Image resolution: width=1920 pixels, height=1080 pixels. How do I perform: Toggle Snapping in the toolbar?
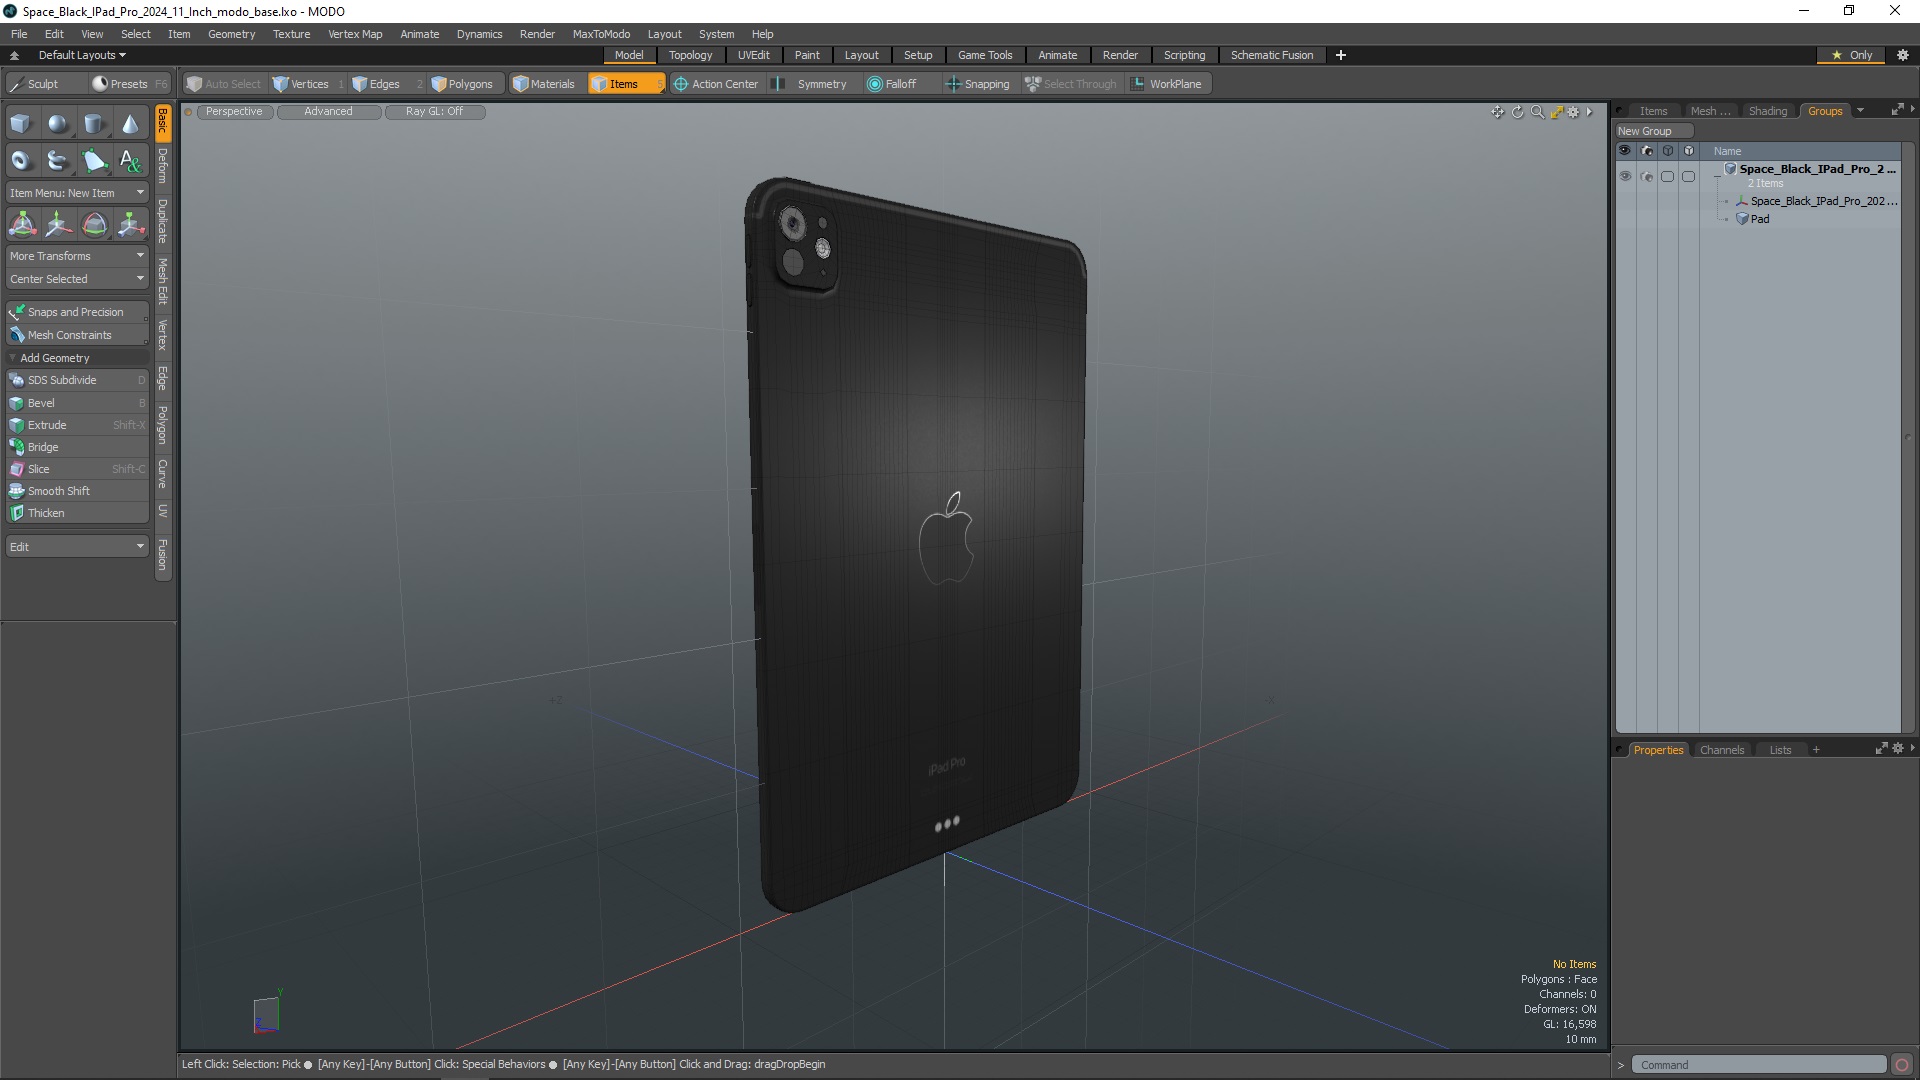pyautogui.click(x=978, y=84)
